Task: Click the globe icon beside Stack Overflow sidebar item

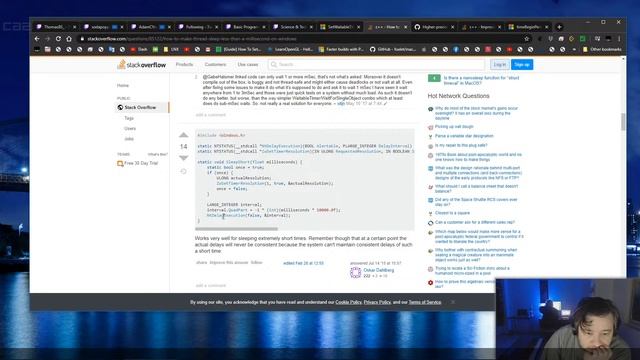Action: click(x=120, y=107)
